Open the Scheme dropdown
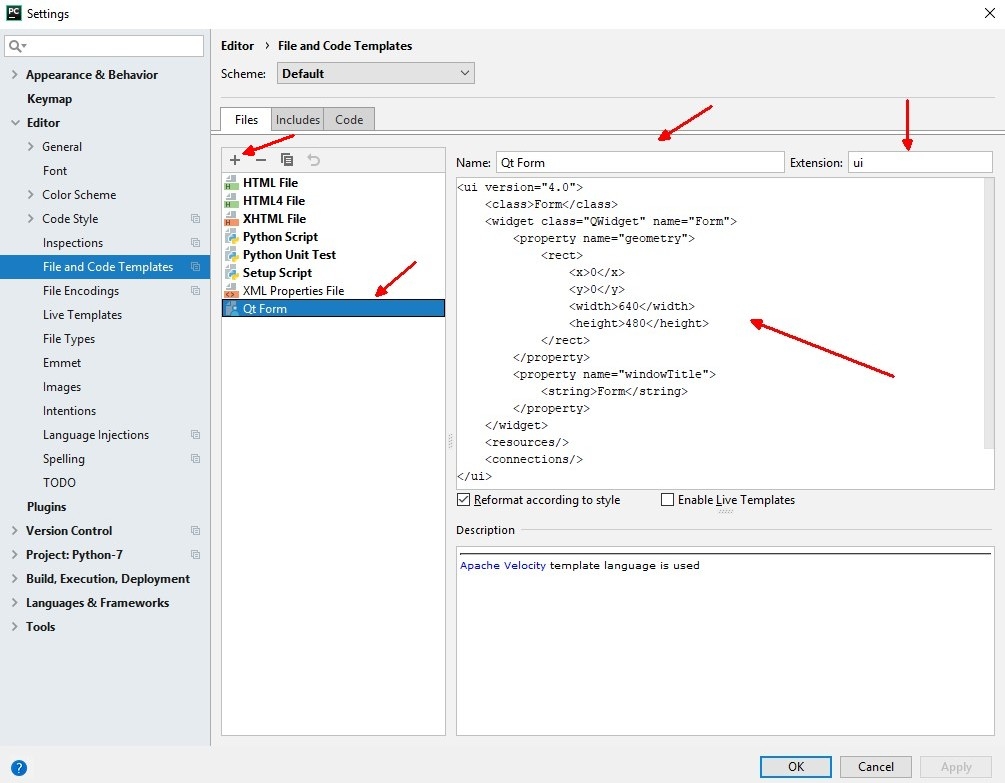 tap(375, 74)
